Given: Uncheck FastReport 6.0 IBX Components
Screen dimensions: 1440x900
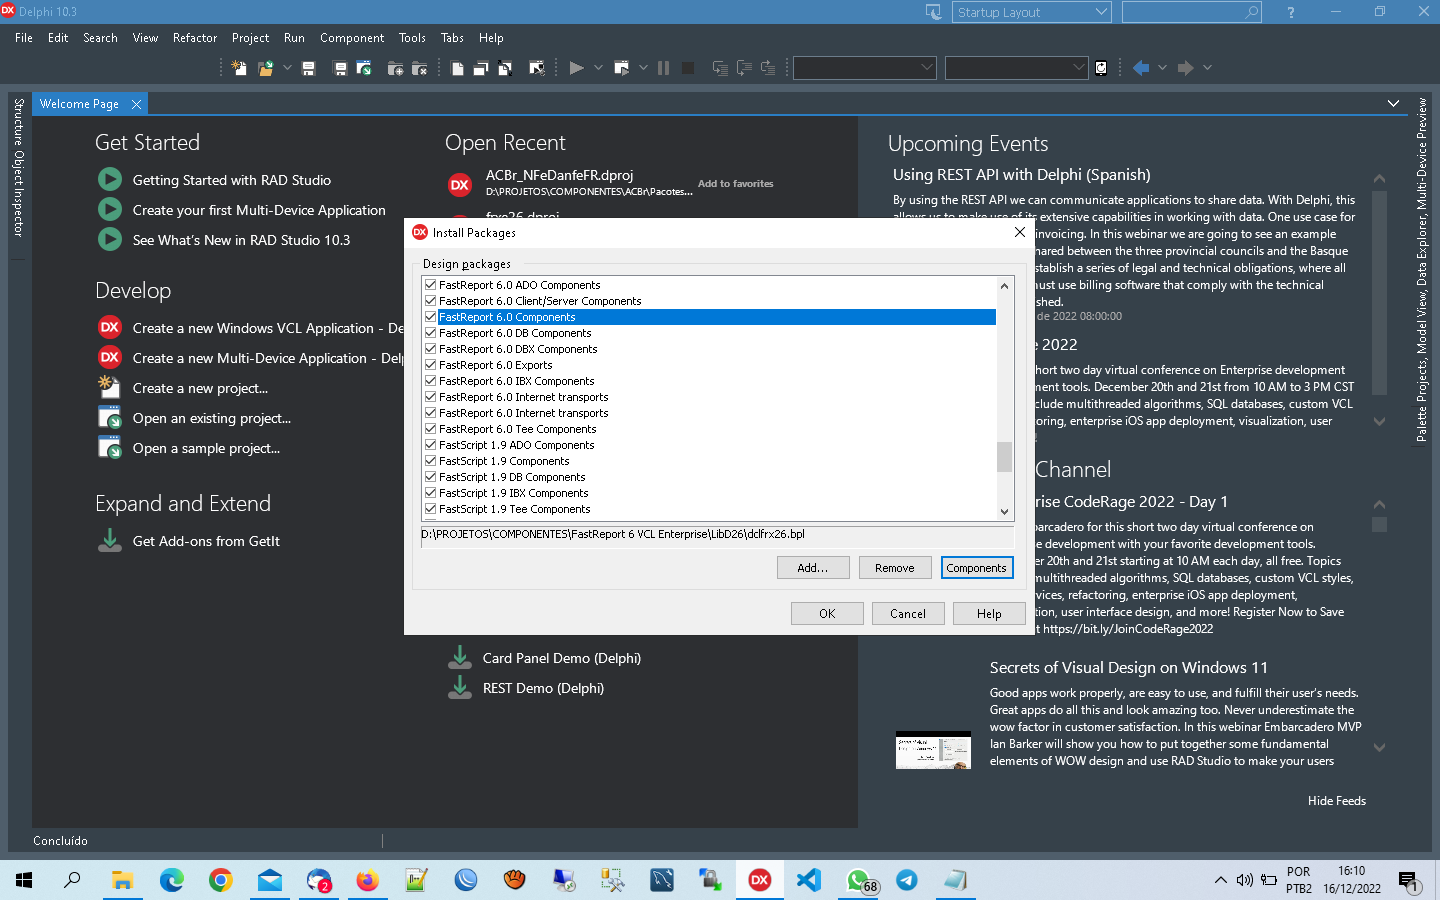Looking at the screenshot, I should coord(431,381).
